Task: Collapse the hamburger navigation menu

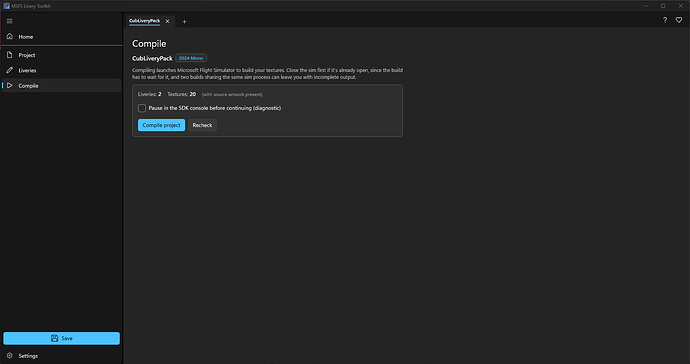Action: pos(10,21)
